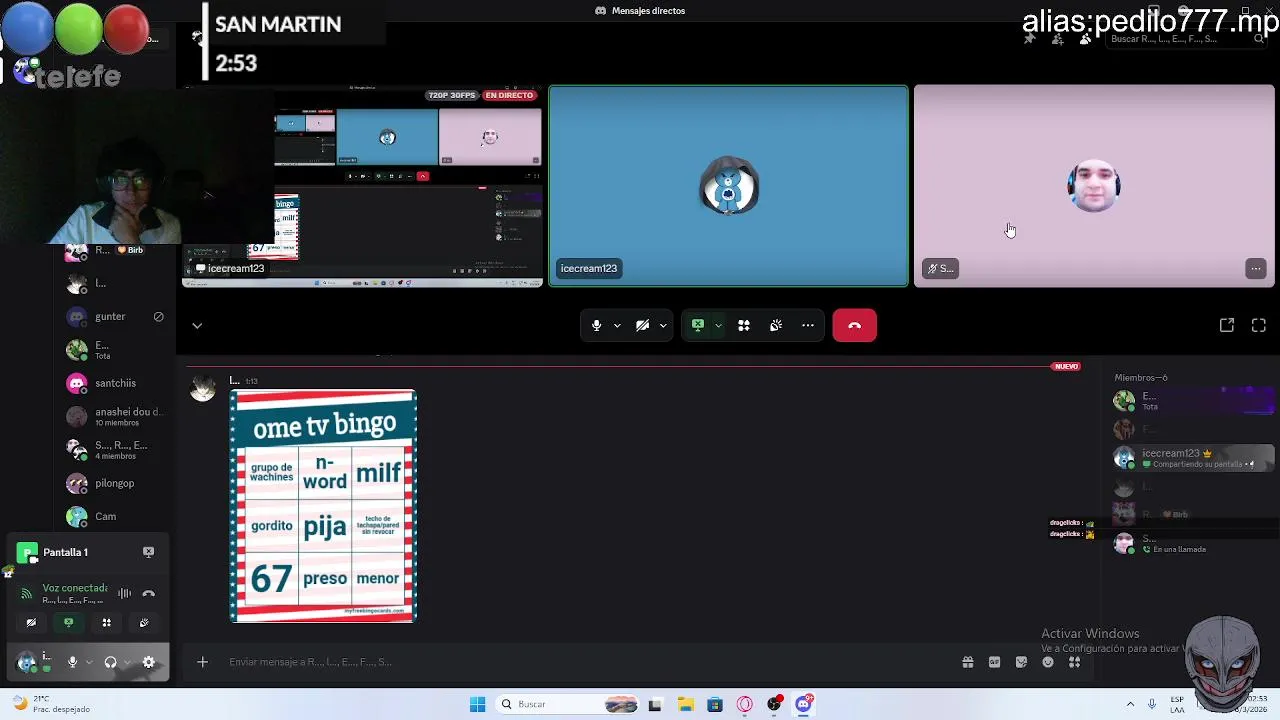This screenshot has height=720, width=1280.
Task: Open sticker picker
Action: [x=1021, y=662]
